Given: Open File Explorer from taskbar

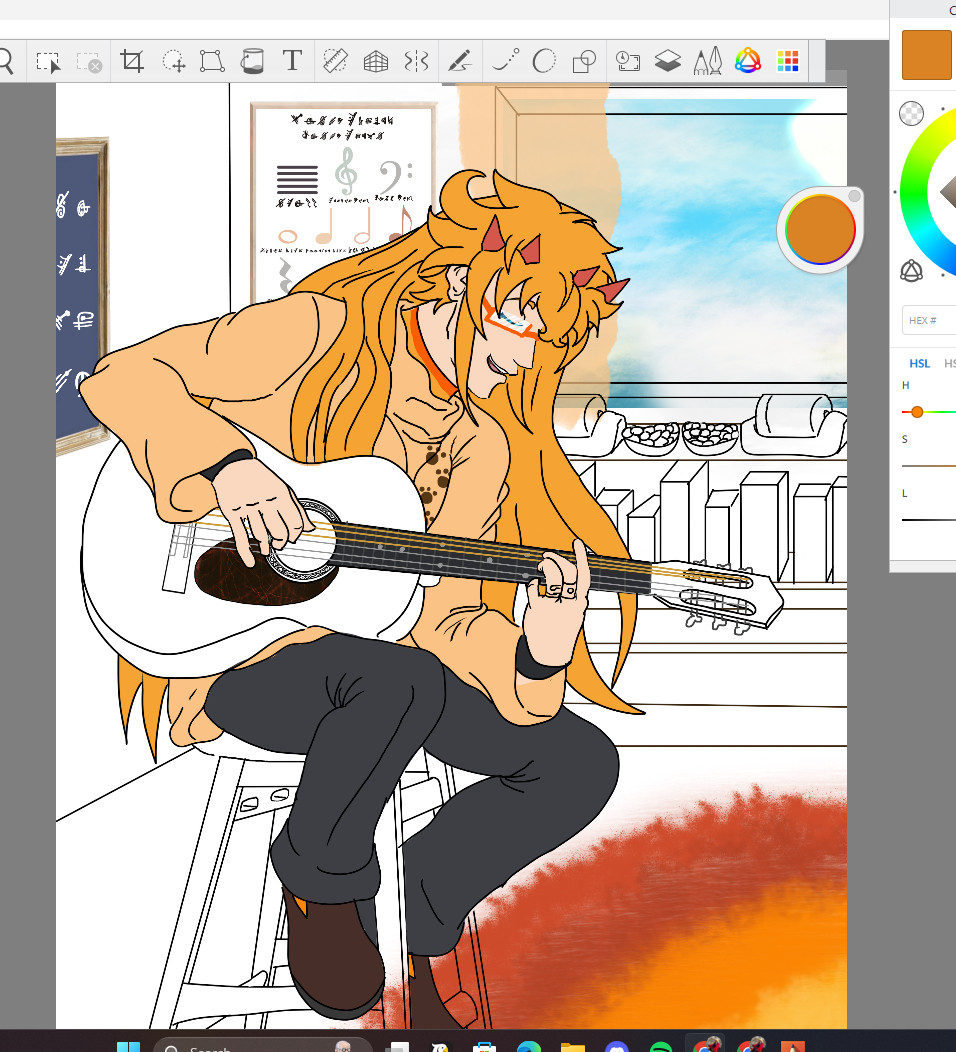Looking at the screenshot, I should [573, 1047].
